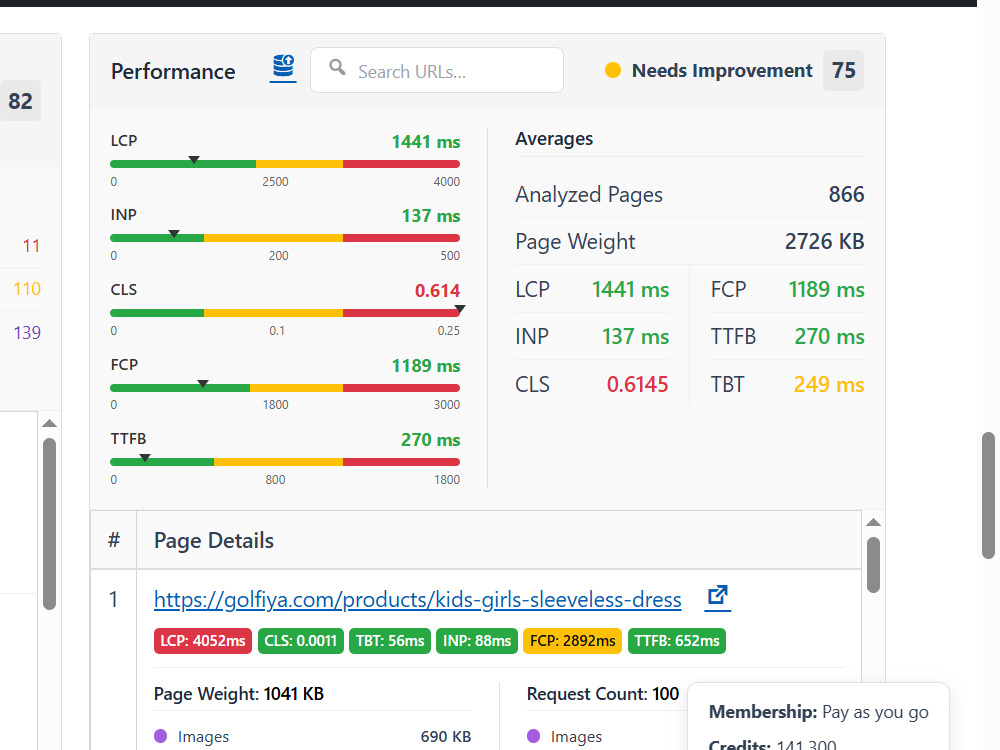Screen dimensions: 1000x750
Task: Click the average CLS value 0.6145
Action: click(637, 385)
